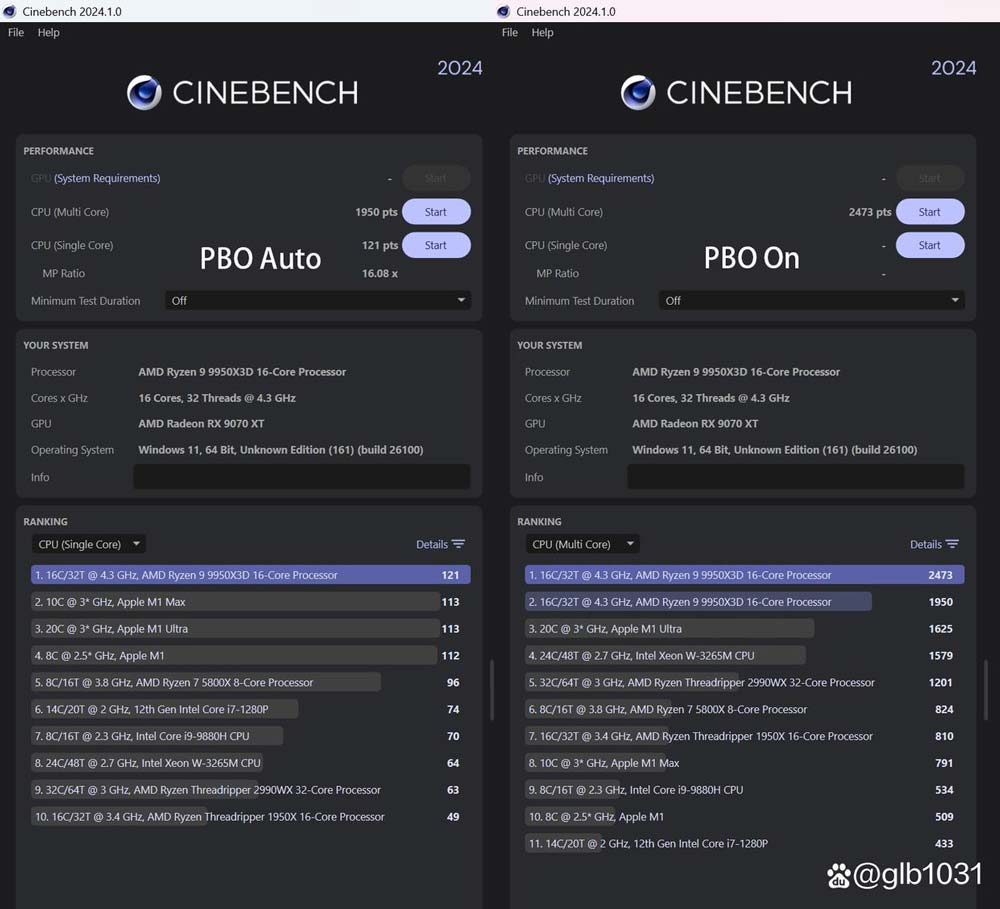Start the CPU (Multi Core) test showing 2473 pts
Image resolution: width=1000 pixels, height=909 pixels.
coord(930,212)
